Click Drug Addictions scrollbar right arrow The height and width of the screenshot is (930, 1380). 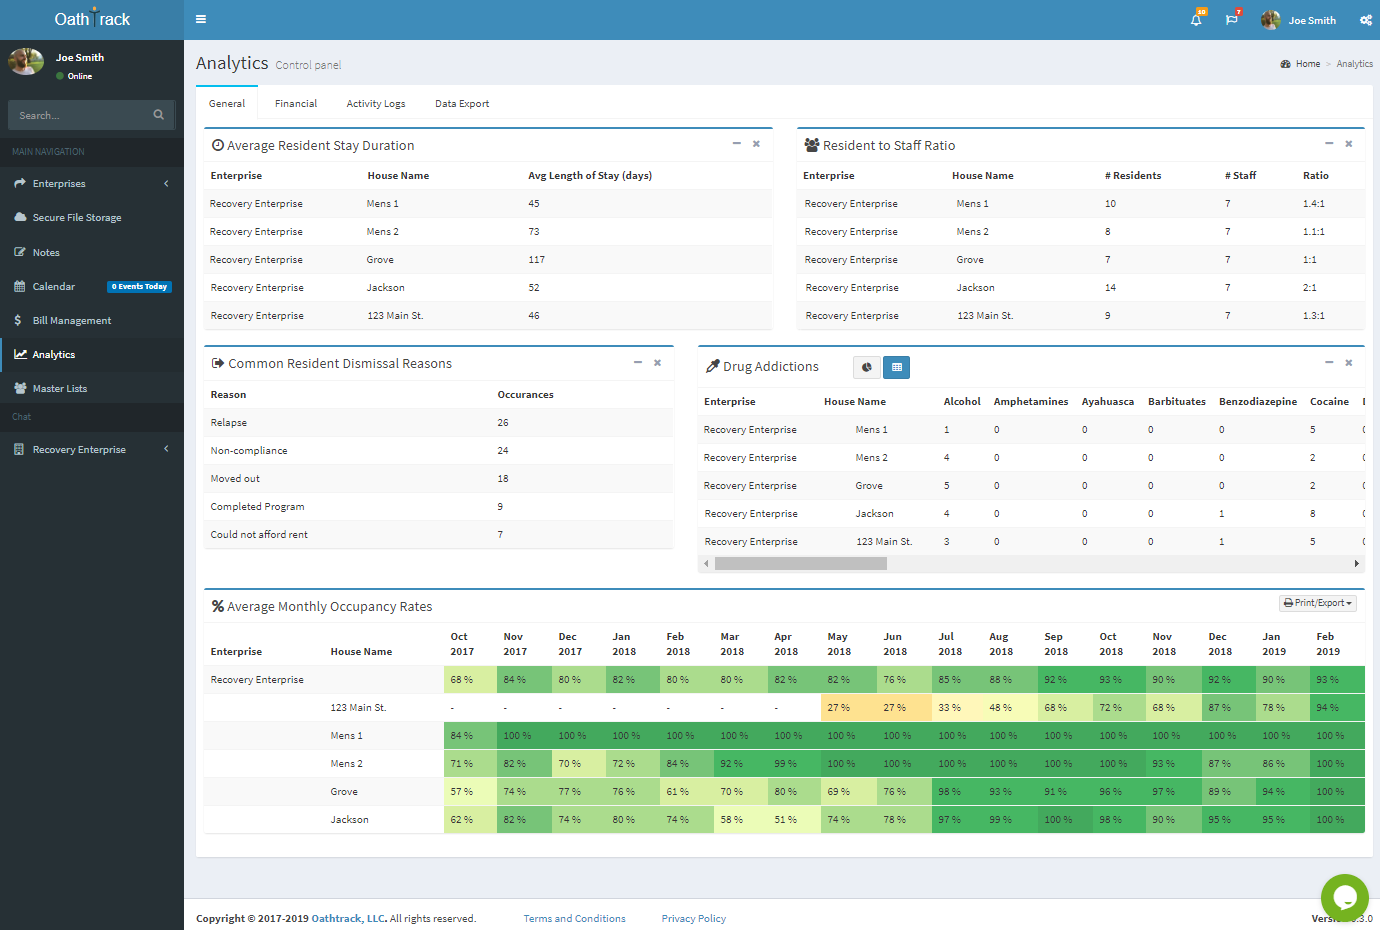pyautogui.click(x=1357, y=564)
